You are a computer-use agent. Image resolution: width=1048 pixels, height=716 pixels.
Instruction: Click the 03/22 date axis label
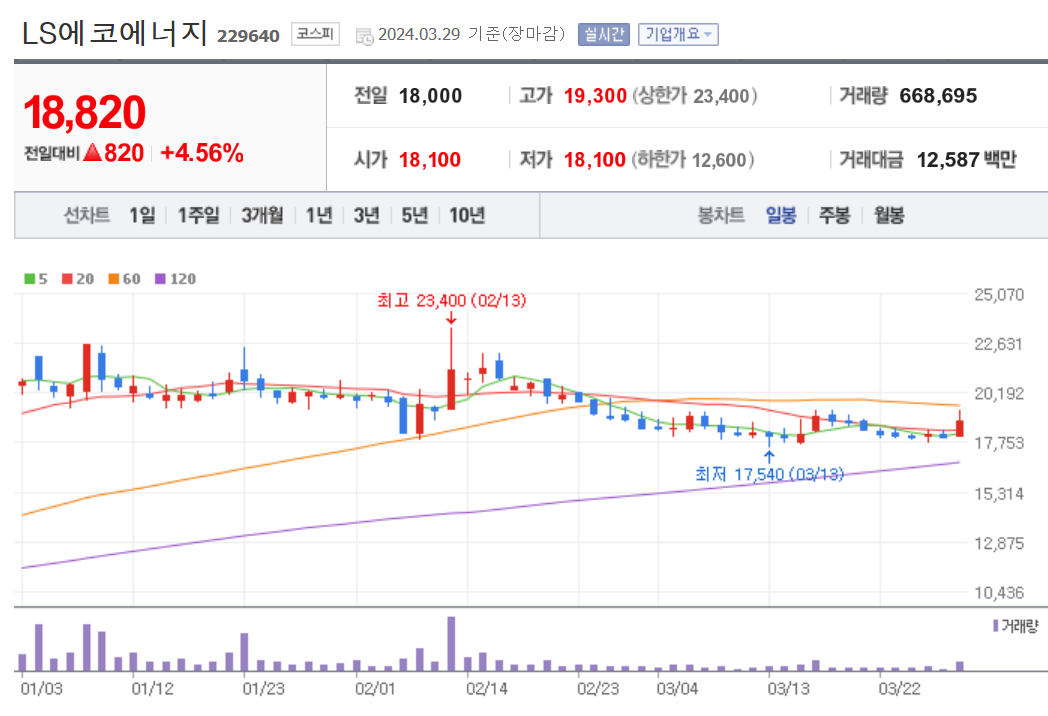tap(899, 689)
